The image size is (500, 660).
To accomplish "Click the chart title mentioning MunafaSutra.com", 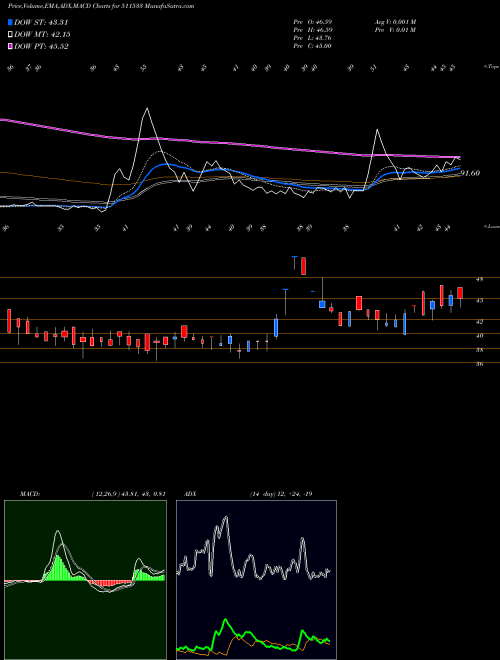I will [101, 6].
